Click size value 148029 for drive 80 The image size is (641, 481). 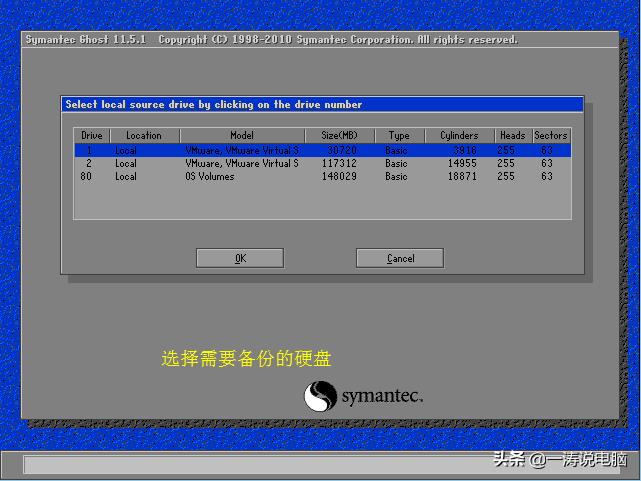pos(339,176)
